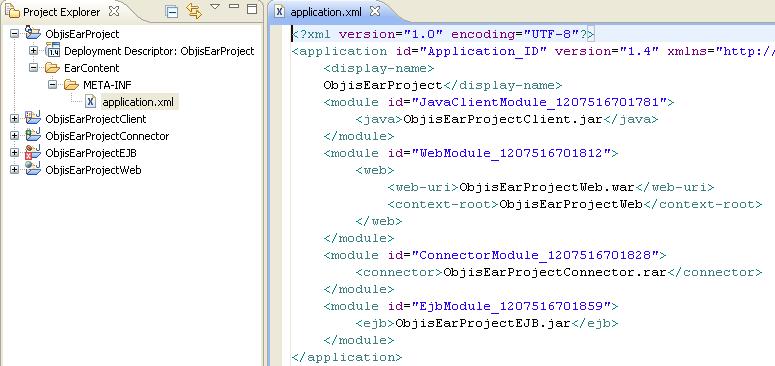Select ObjisEarProject in the tree
Screen dimensions: 775x366
(x=82, y=34)
